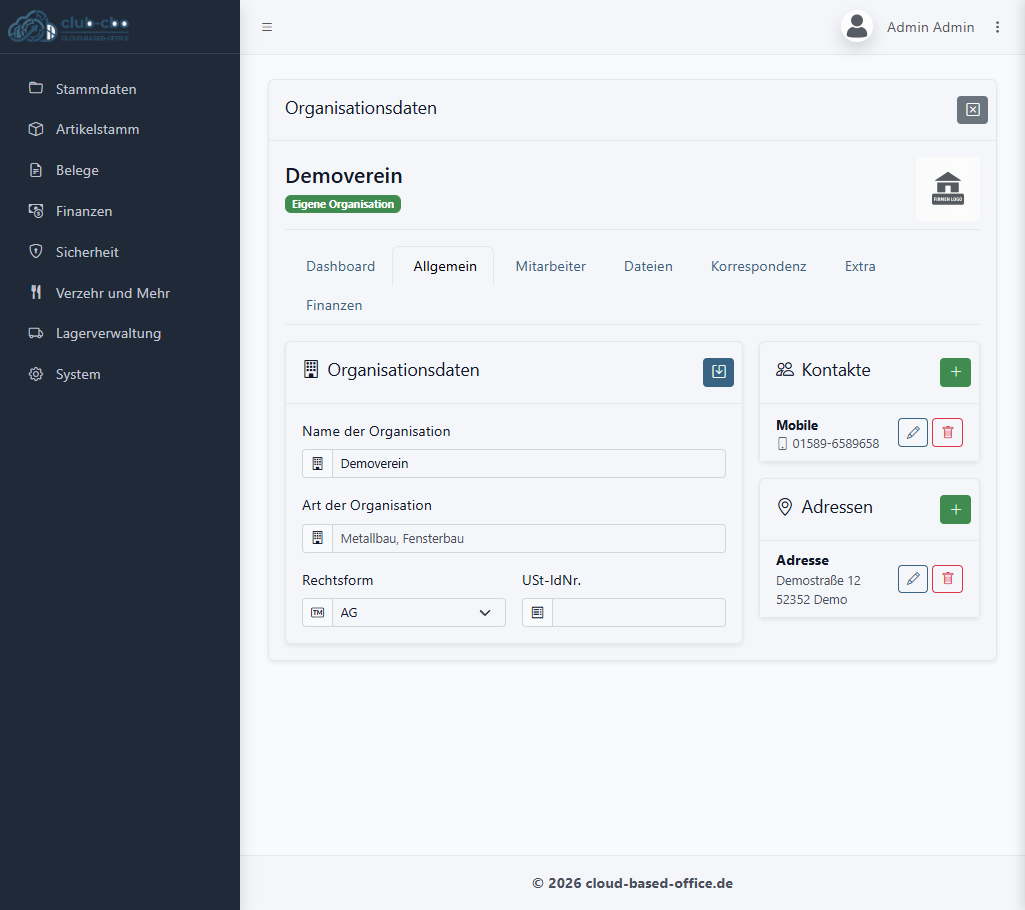The height and width of the screenshot is (910, 1025).
Task: Click the Adressen panel heading
Action: point(837,507)
